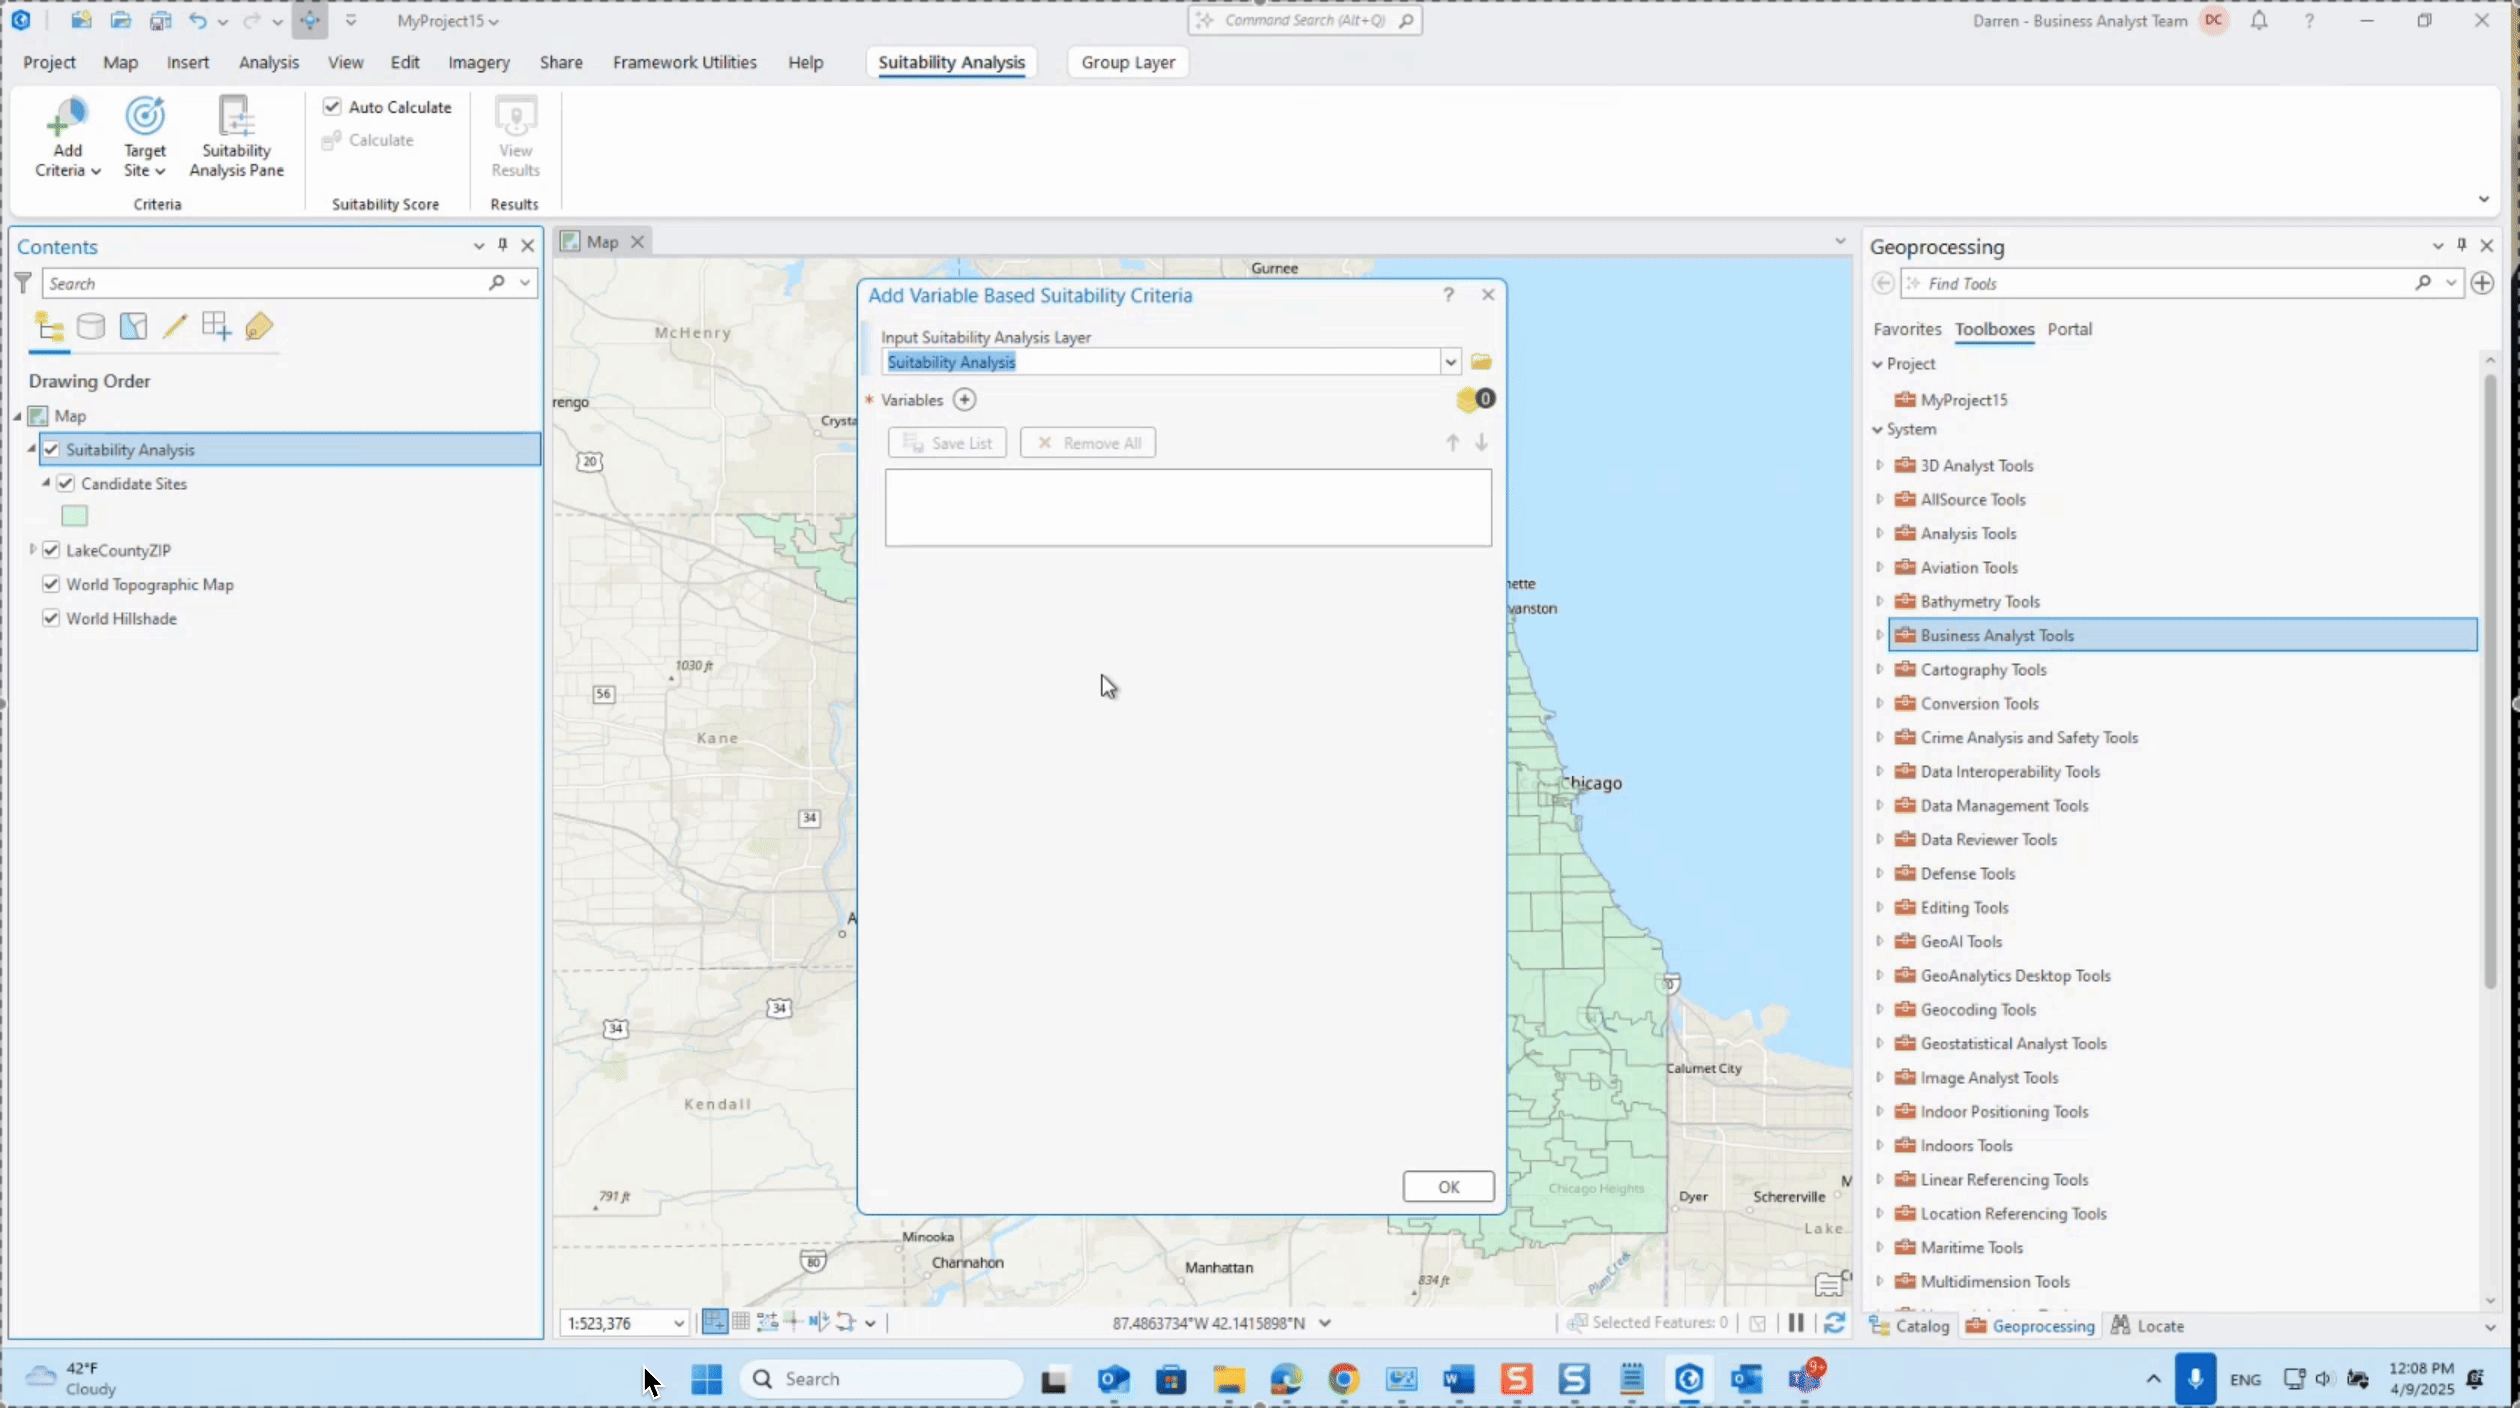2520x1408 pixels.
Task: Click the Remove All button
Action: (x=1088, y=442)
